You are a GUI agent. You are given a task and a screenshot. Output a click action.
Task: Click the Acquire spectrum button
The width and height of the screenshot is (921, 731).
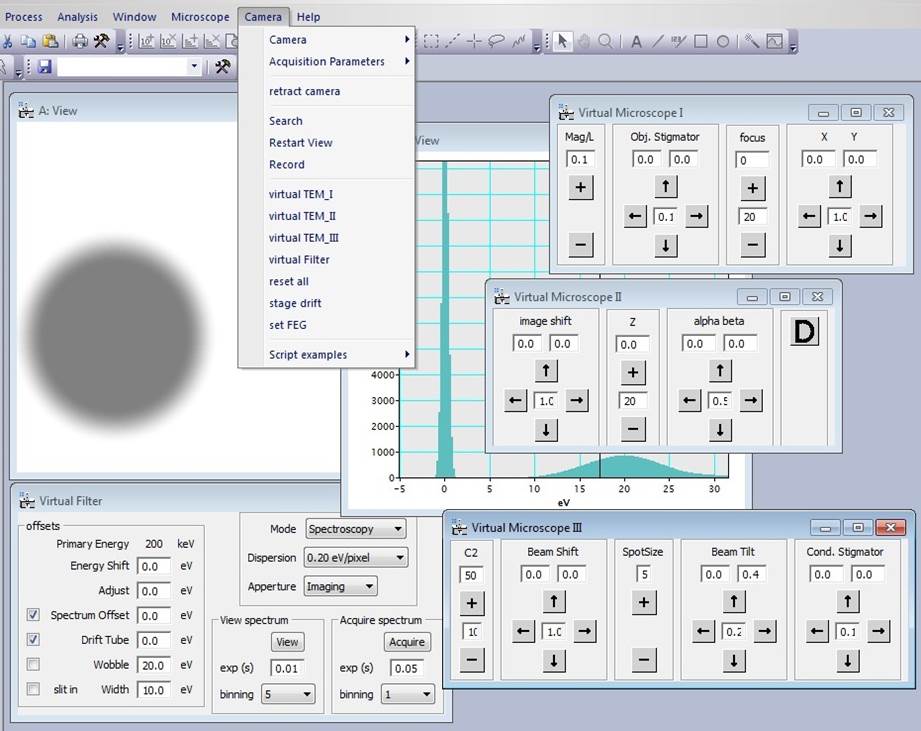tap(406, 642)
